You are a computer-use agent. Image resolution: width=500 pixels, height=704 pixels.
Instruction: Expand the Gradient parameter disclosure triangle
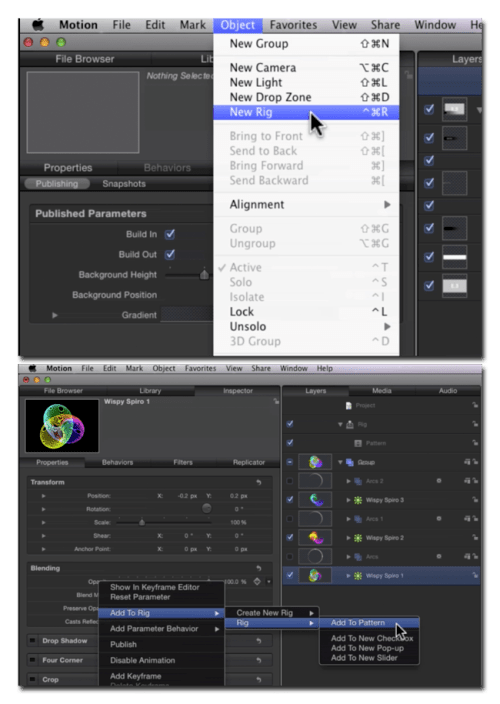(55, 315)
